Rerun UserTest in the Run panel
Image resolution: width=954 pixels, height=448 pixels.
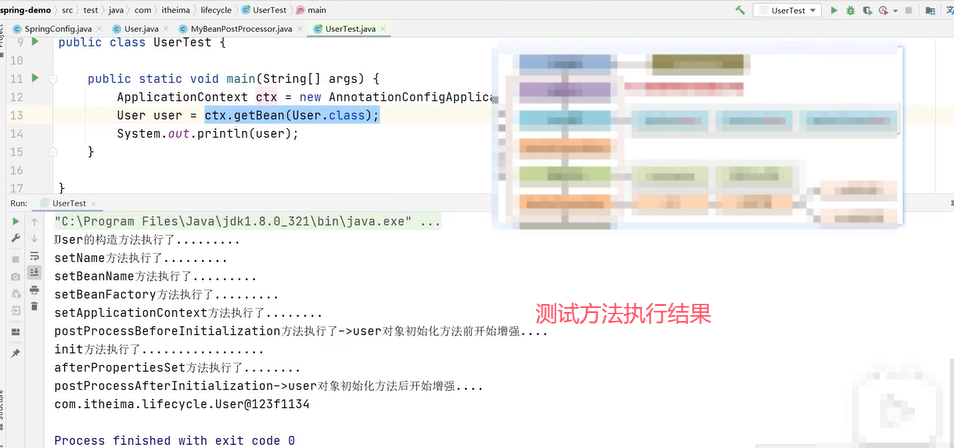pyautogui.click(x=16, y=222)
